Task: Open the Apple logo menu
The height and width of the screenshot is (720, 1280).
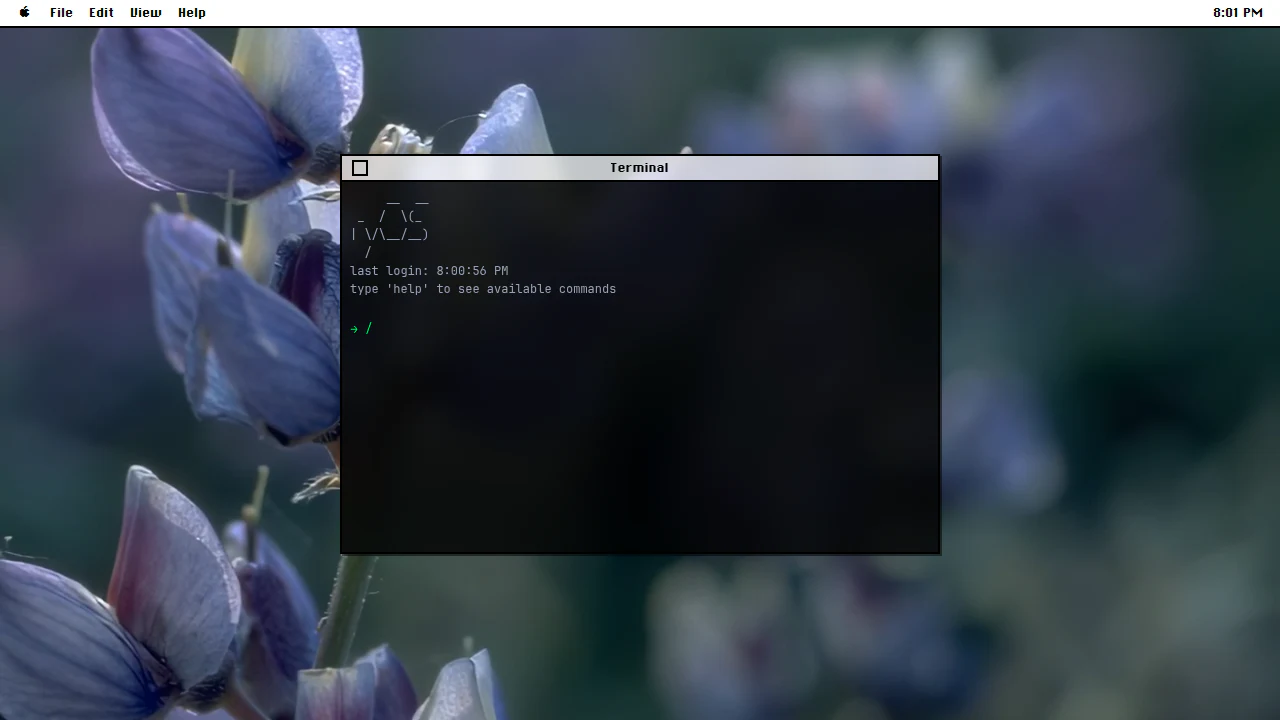Action: click(x=25, y=13)
